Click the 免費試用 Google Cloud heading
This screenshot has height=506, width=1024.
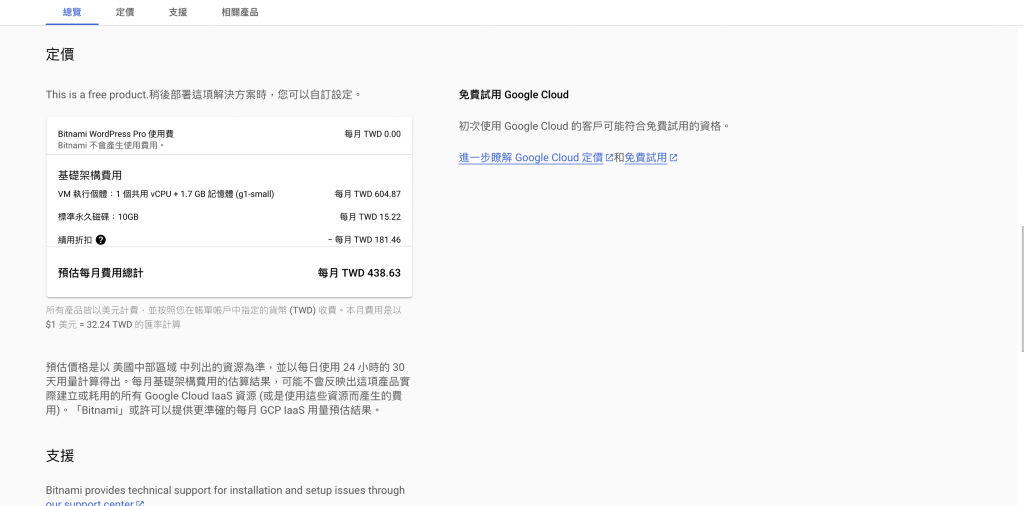513,95
